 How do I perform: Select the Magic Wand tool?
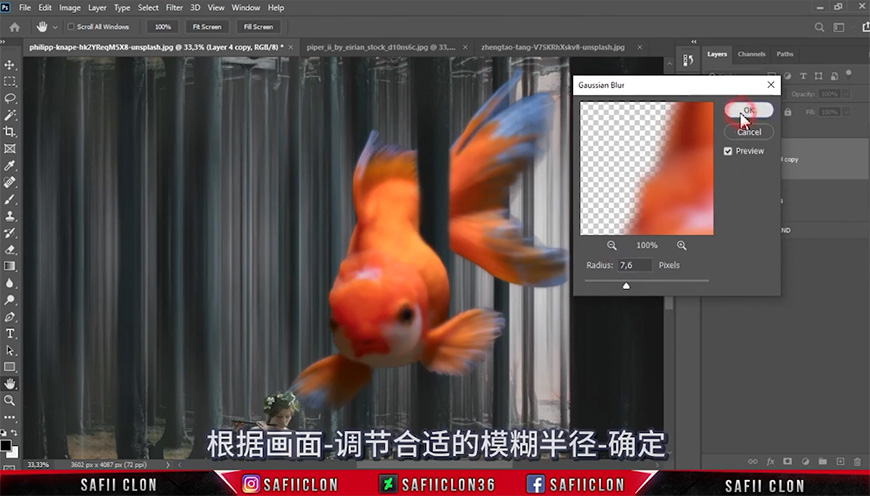click(x=9, y=115)
